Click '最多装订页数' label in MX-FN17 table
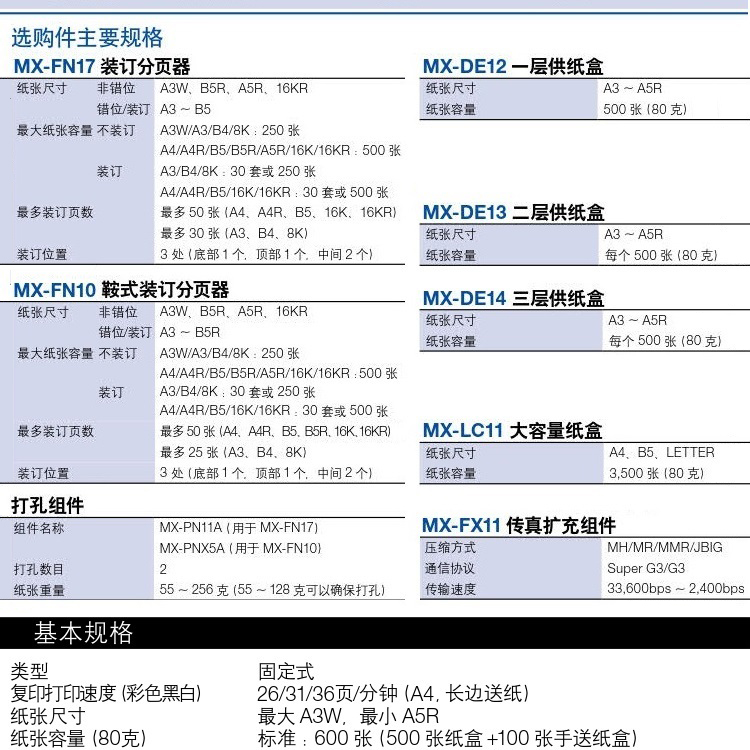The width and height of the screenshot is (750, 750). coord(55,212)
